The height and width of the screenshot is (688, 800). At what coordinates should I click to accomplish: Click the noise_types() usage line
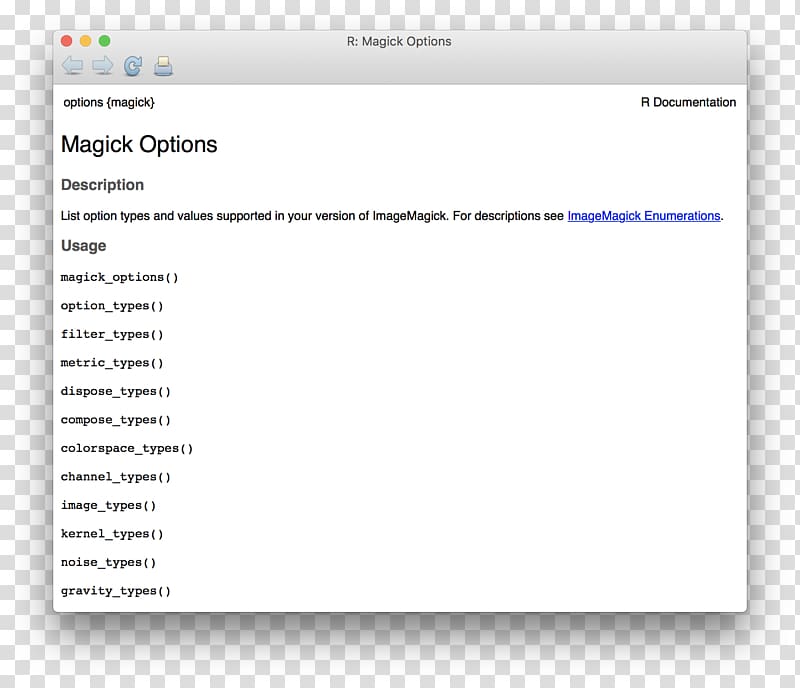pyautogui.click(x=108, y=563)
